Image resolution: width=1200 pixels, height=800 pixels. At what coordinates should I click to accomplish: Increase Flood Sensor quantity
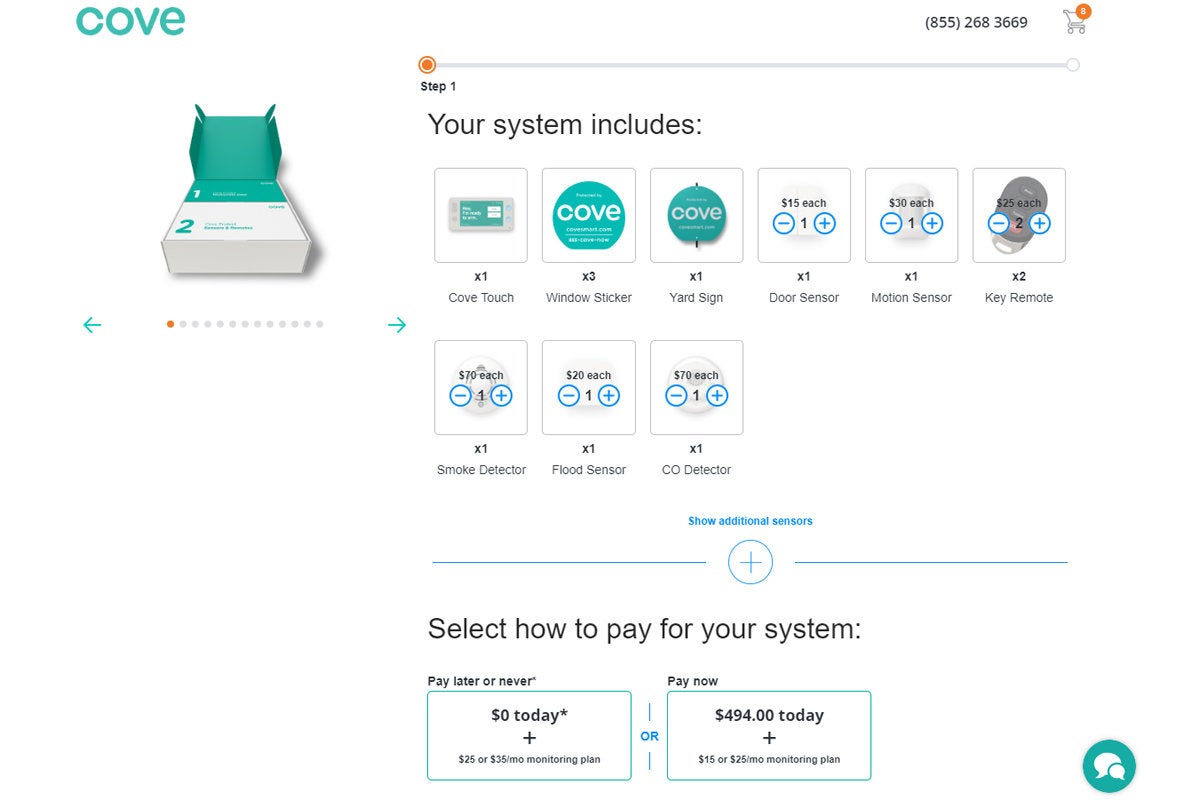(x=608, y=396)
